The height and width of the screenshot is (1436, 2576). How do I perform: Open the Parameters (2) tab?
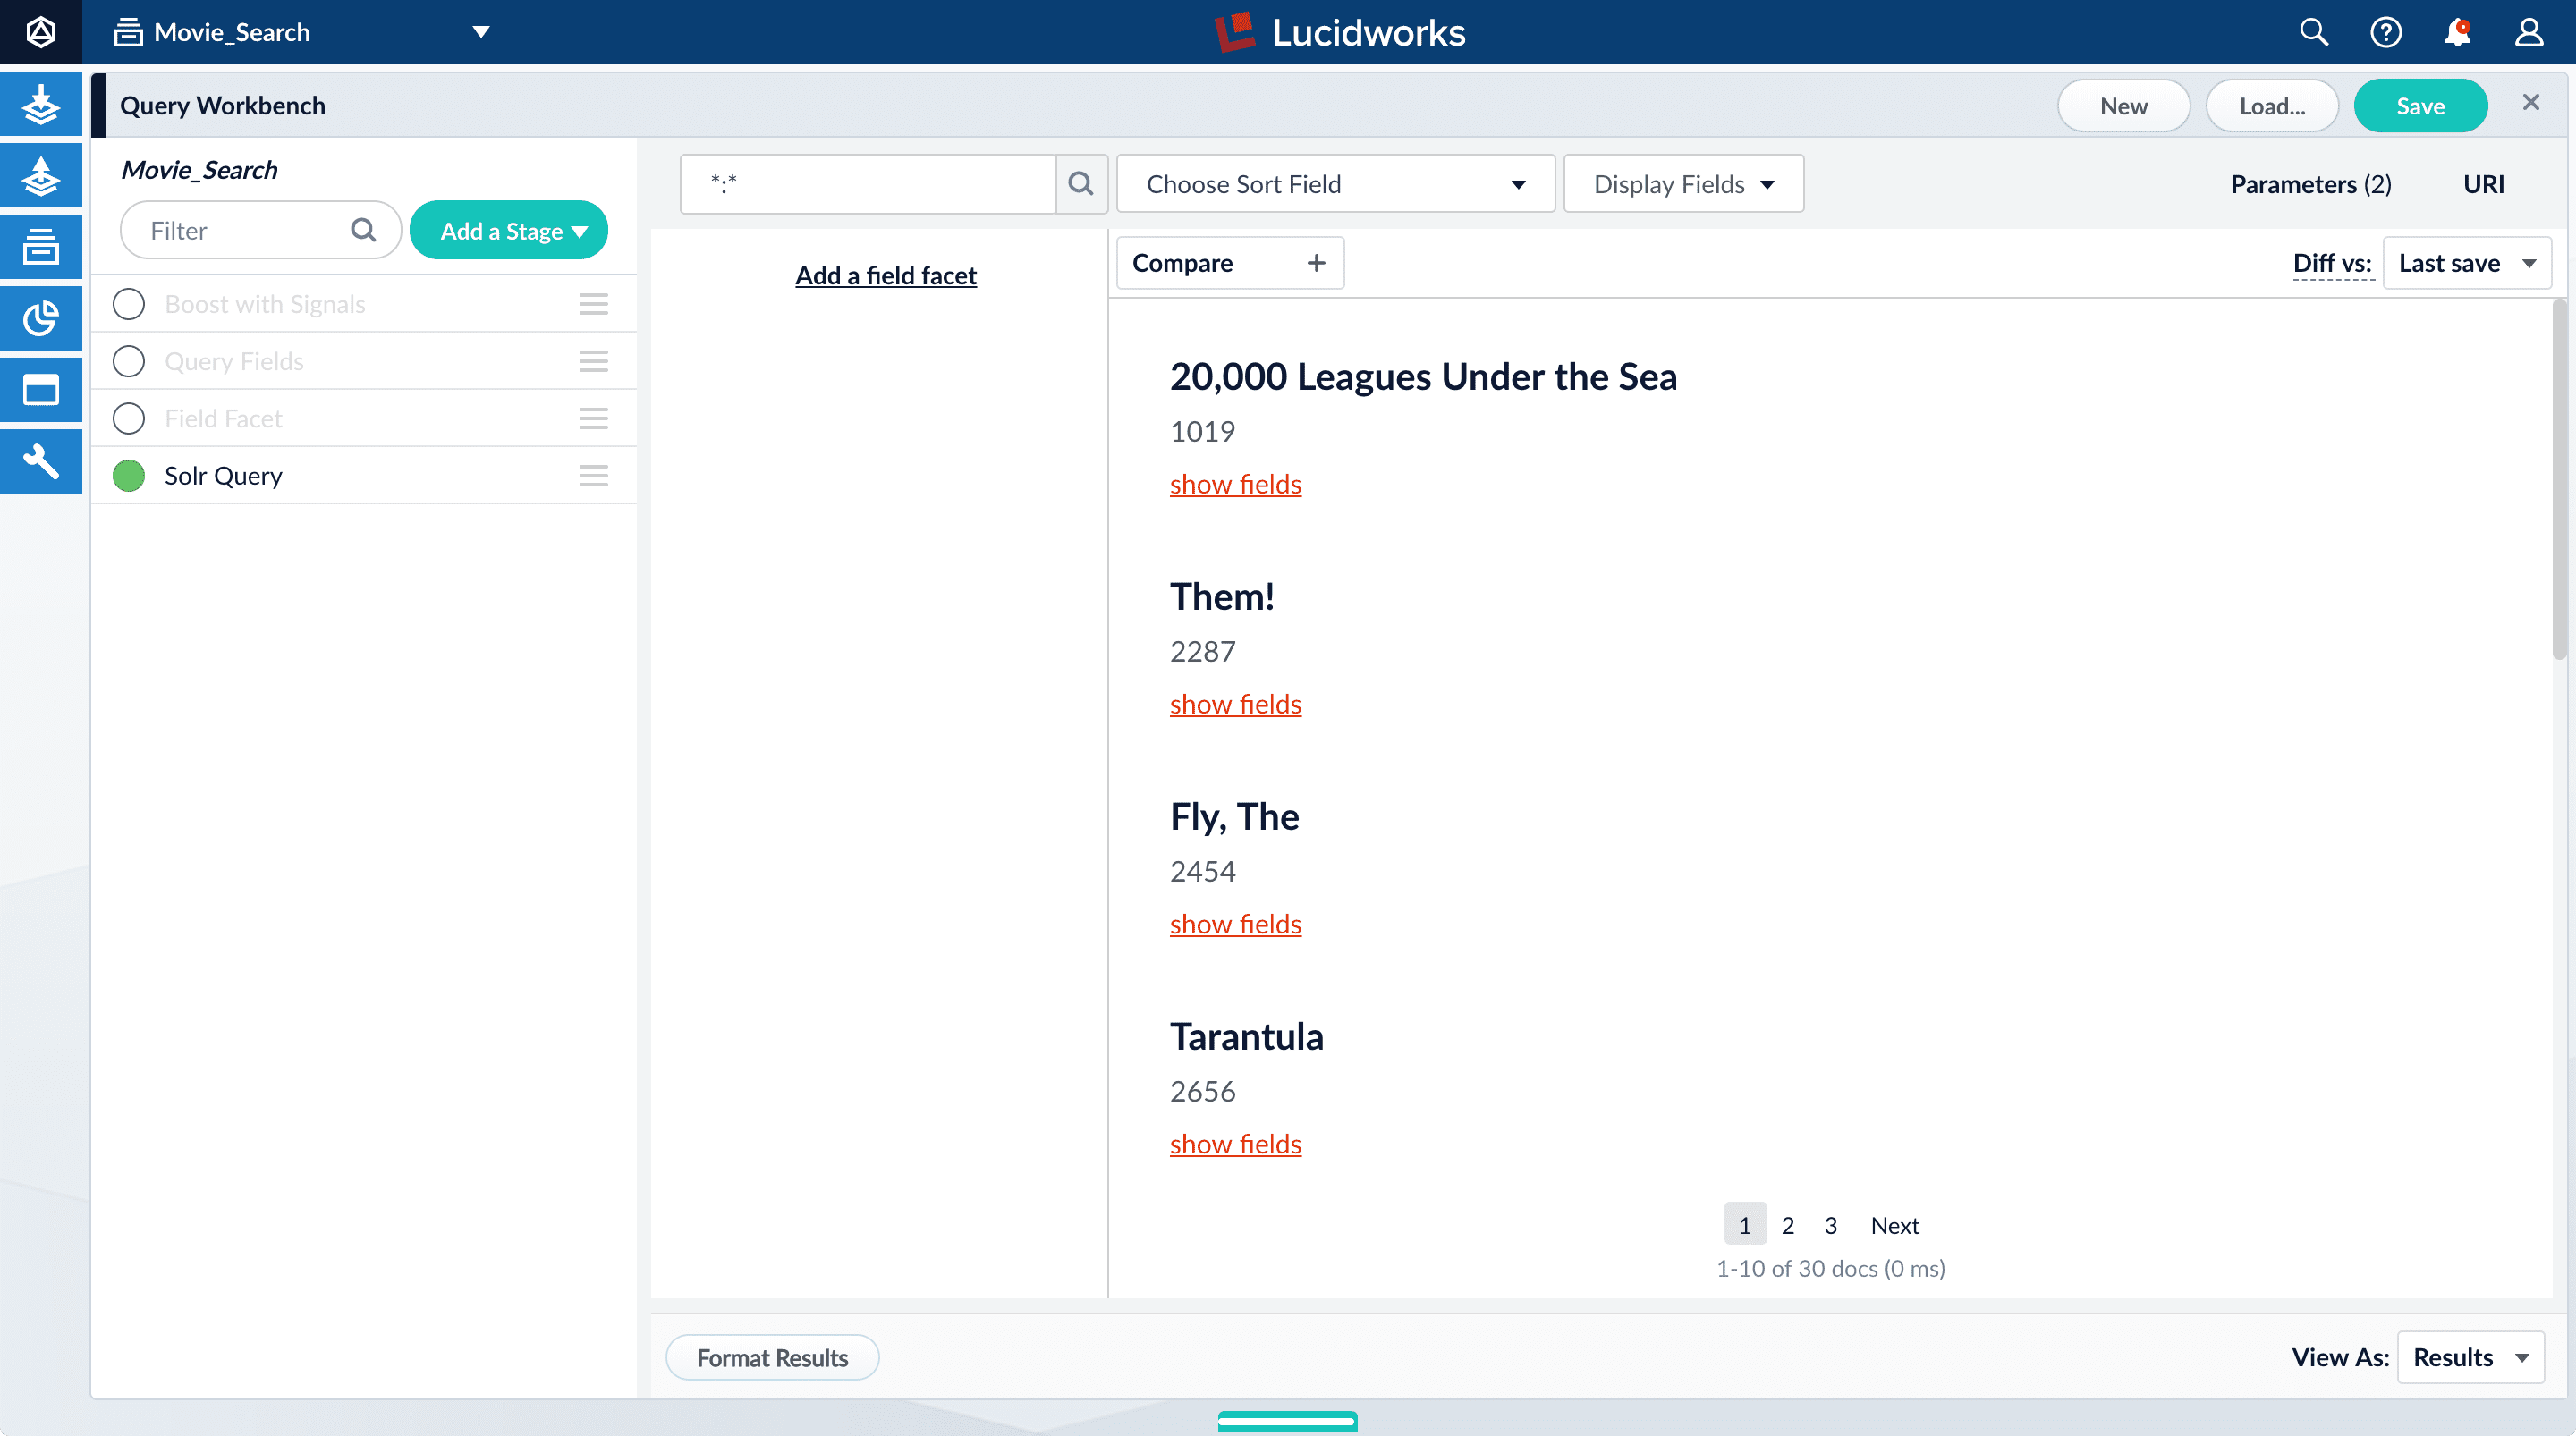[x=2310, y=184]
